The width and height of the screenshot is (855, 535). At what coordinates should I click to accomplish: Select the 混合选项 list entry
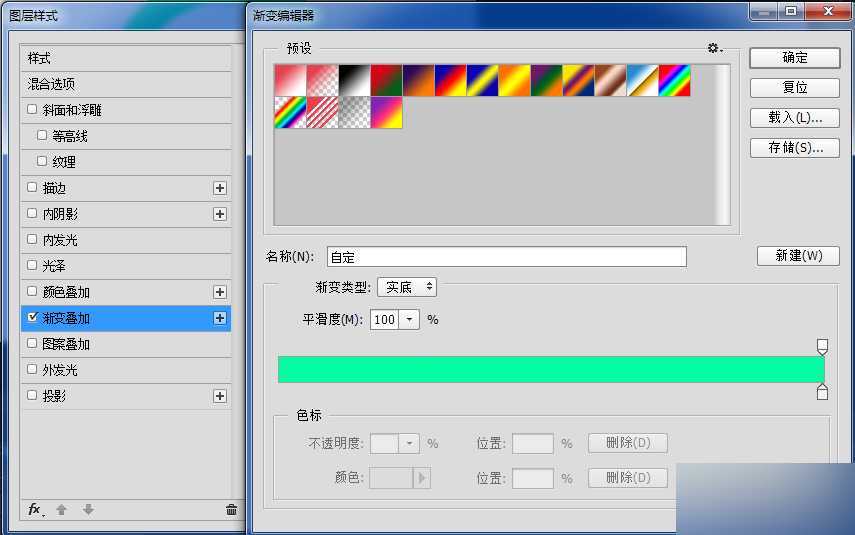125,84
